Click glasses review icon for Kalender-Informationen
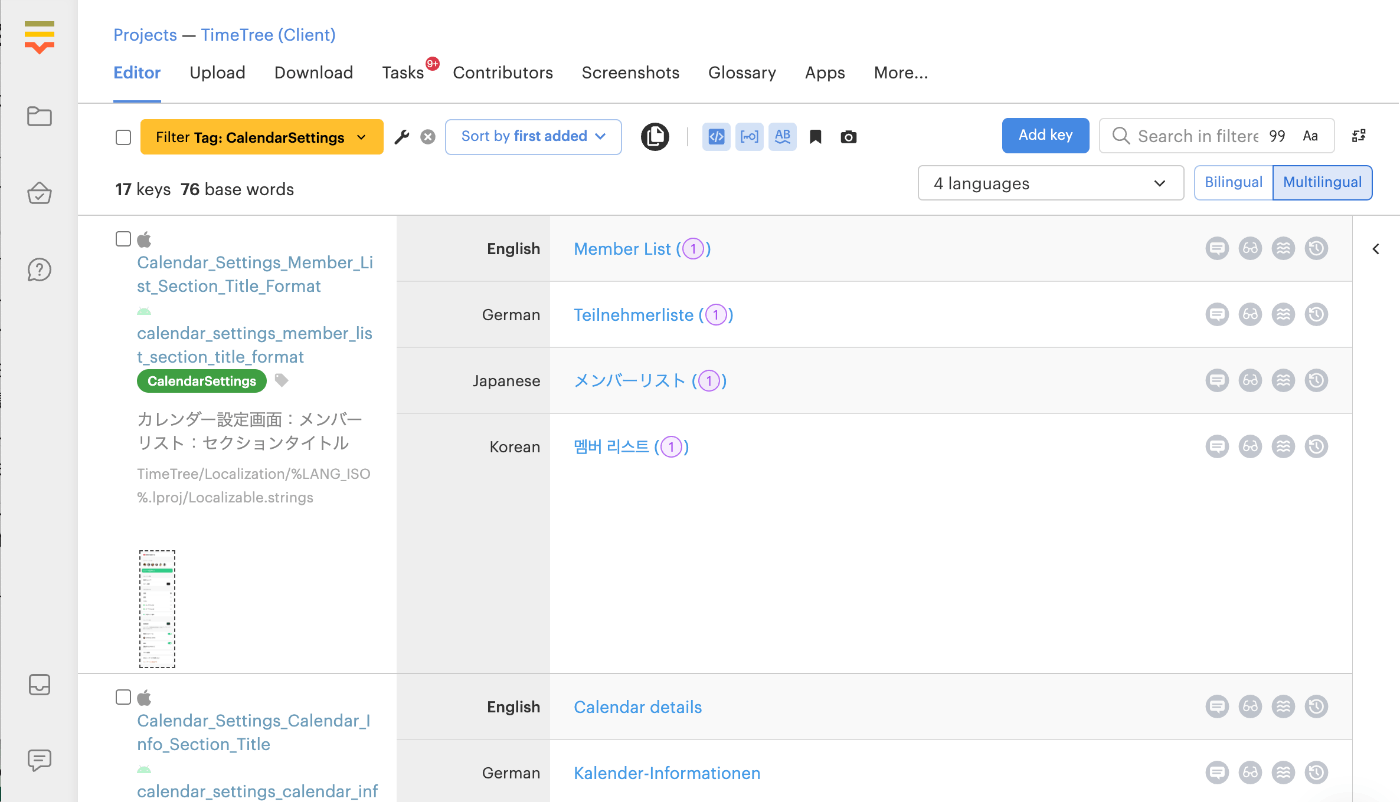This screenshot has height=802, width=1400. click(1250, 773)
